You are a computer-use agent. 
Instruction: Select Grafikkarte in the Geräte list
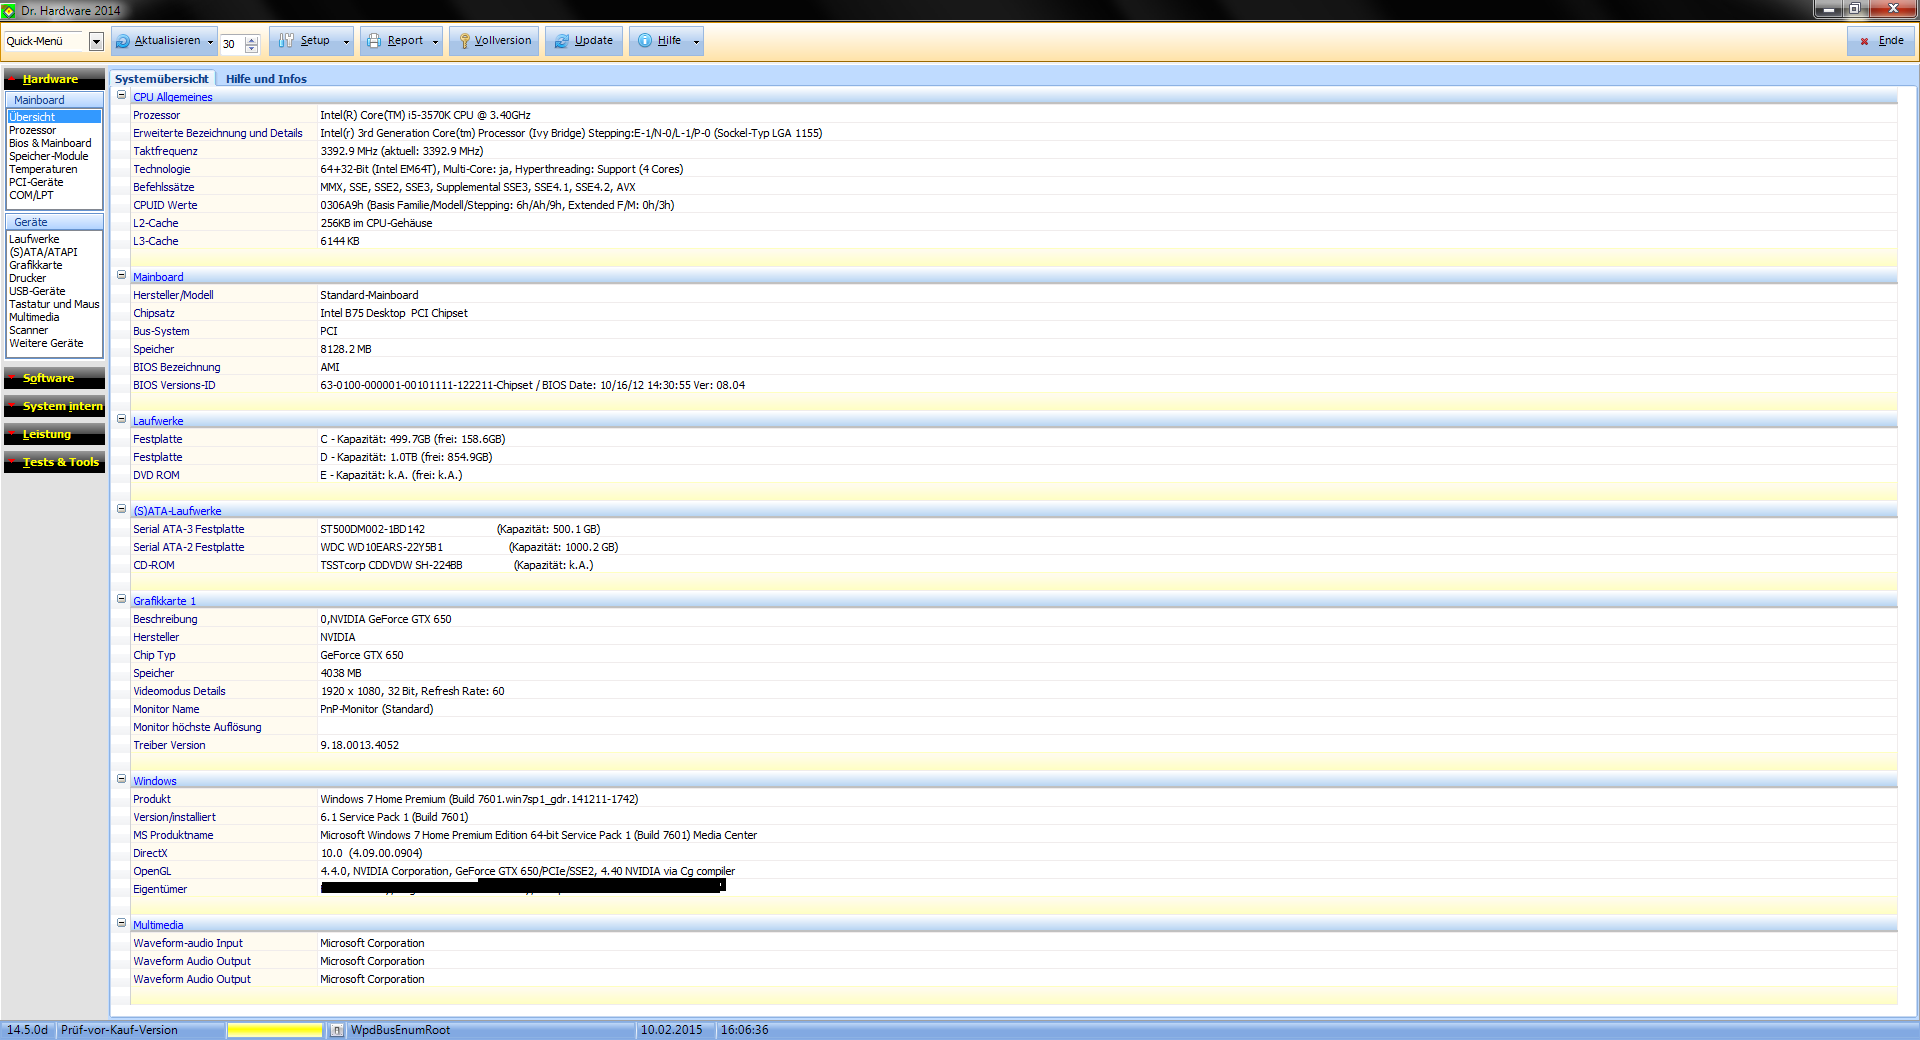36,265
